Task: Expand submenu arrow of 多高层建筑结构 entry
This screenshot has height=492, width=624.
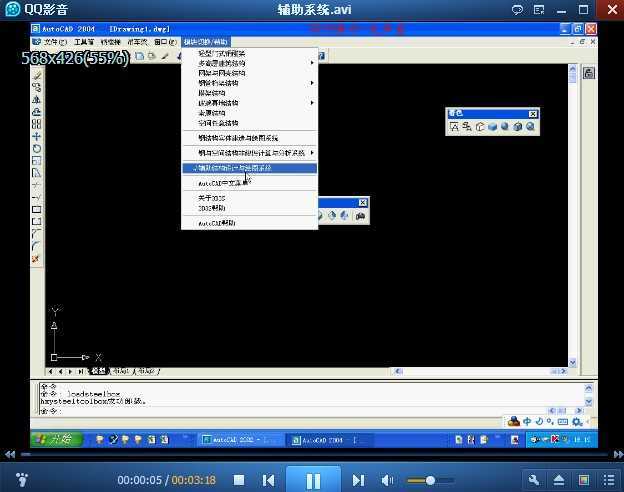Action: 312,63
